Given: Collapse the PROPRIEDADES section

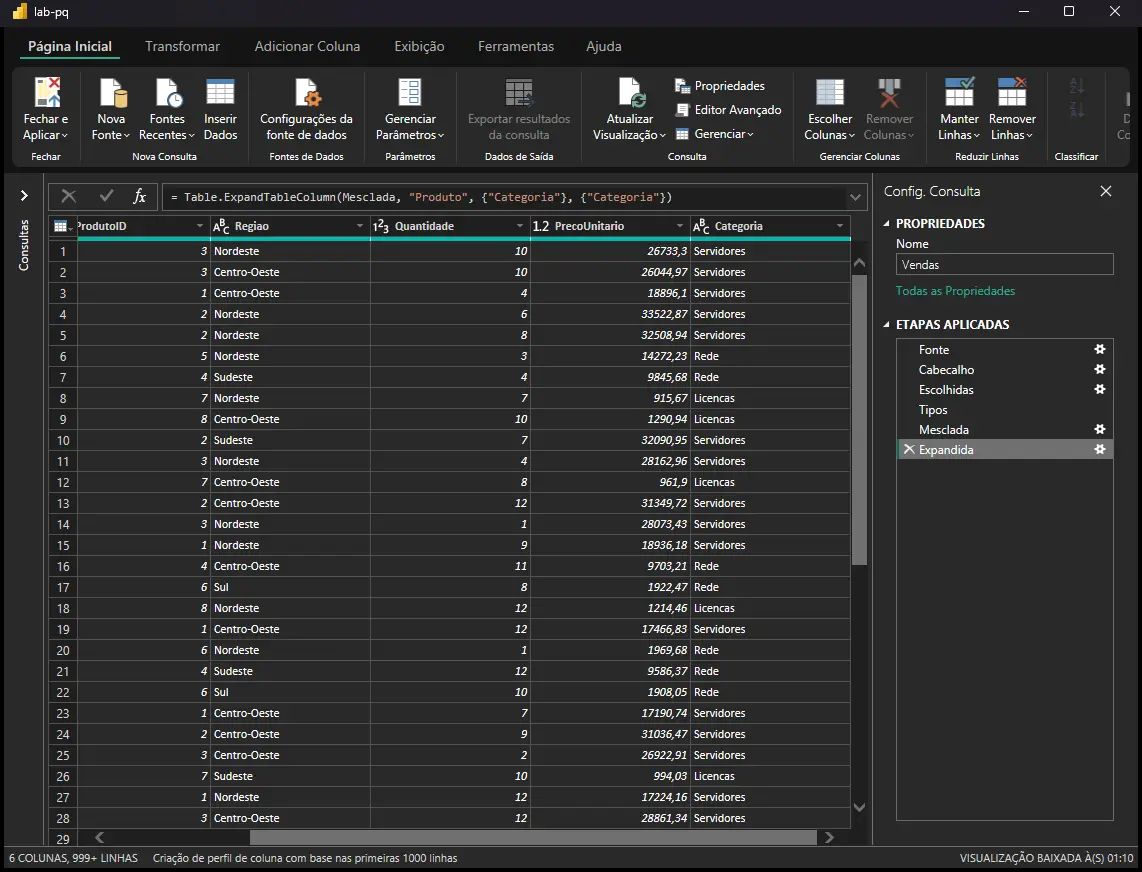Looking at the screenshot, I should point(886,224).
